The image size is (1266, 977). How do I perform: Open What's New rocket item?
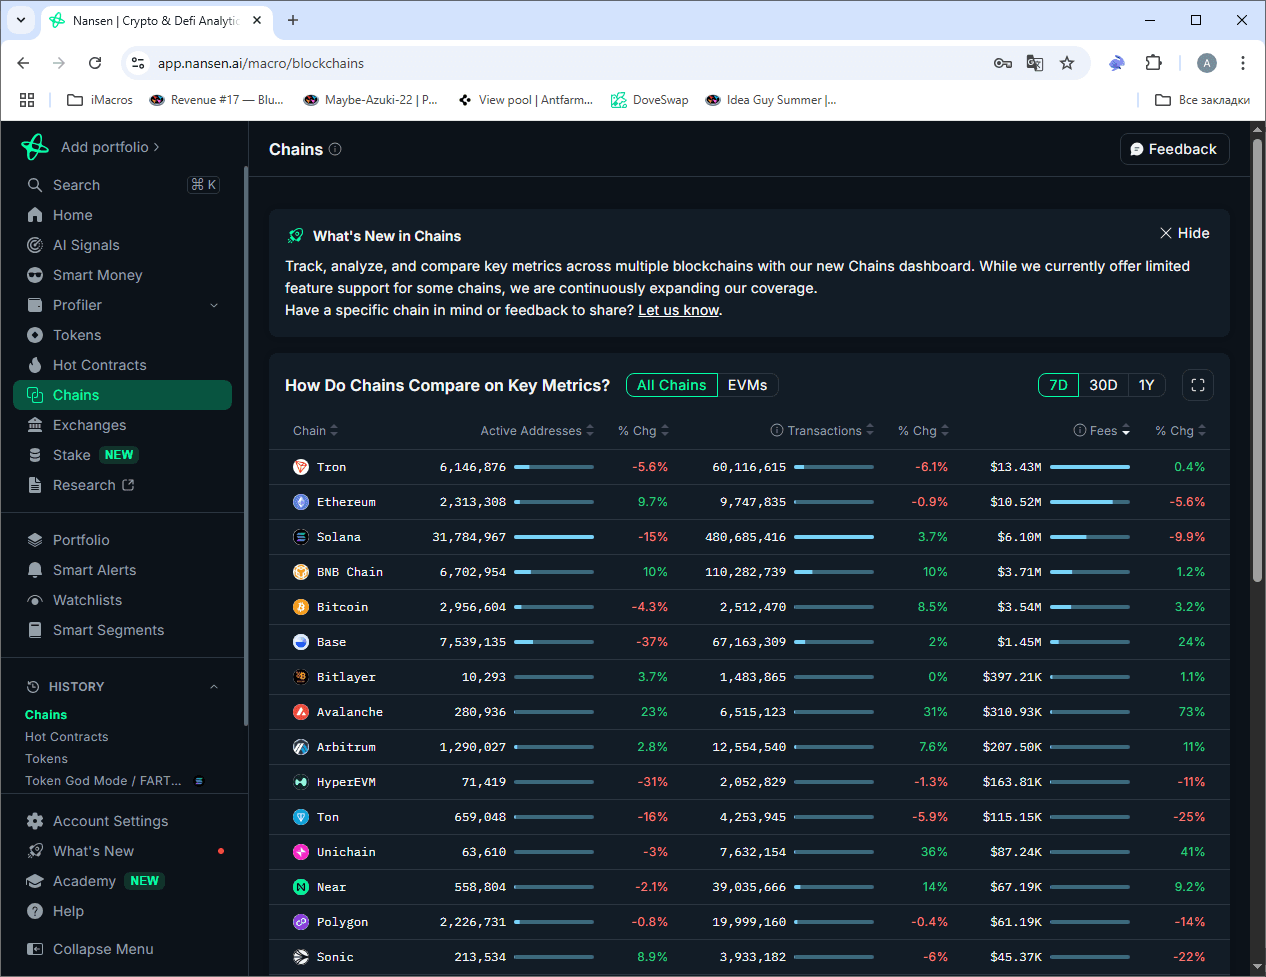(35, 851)
